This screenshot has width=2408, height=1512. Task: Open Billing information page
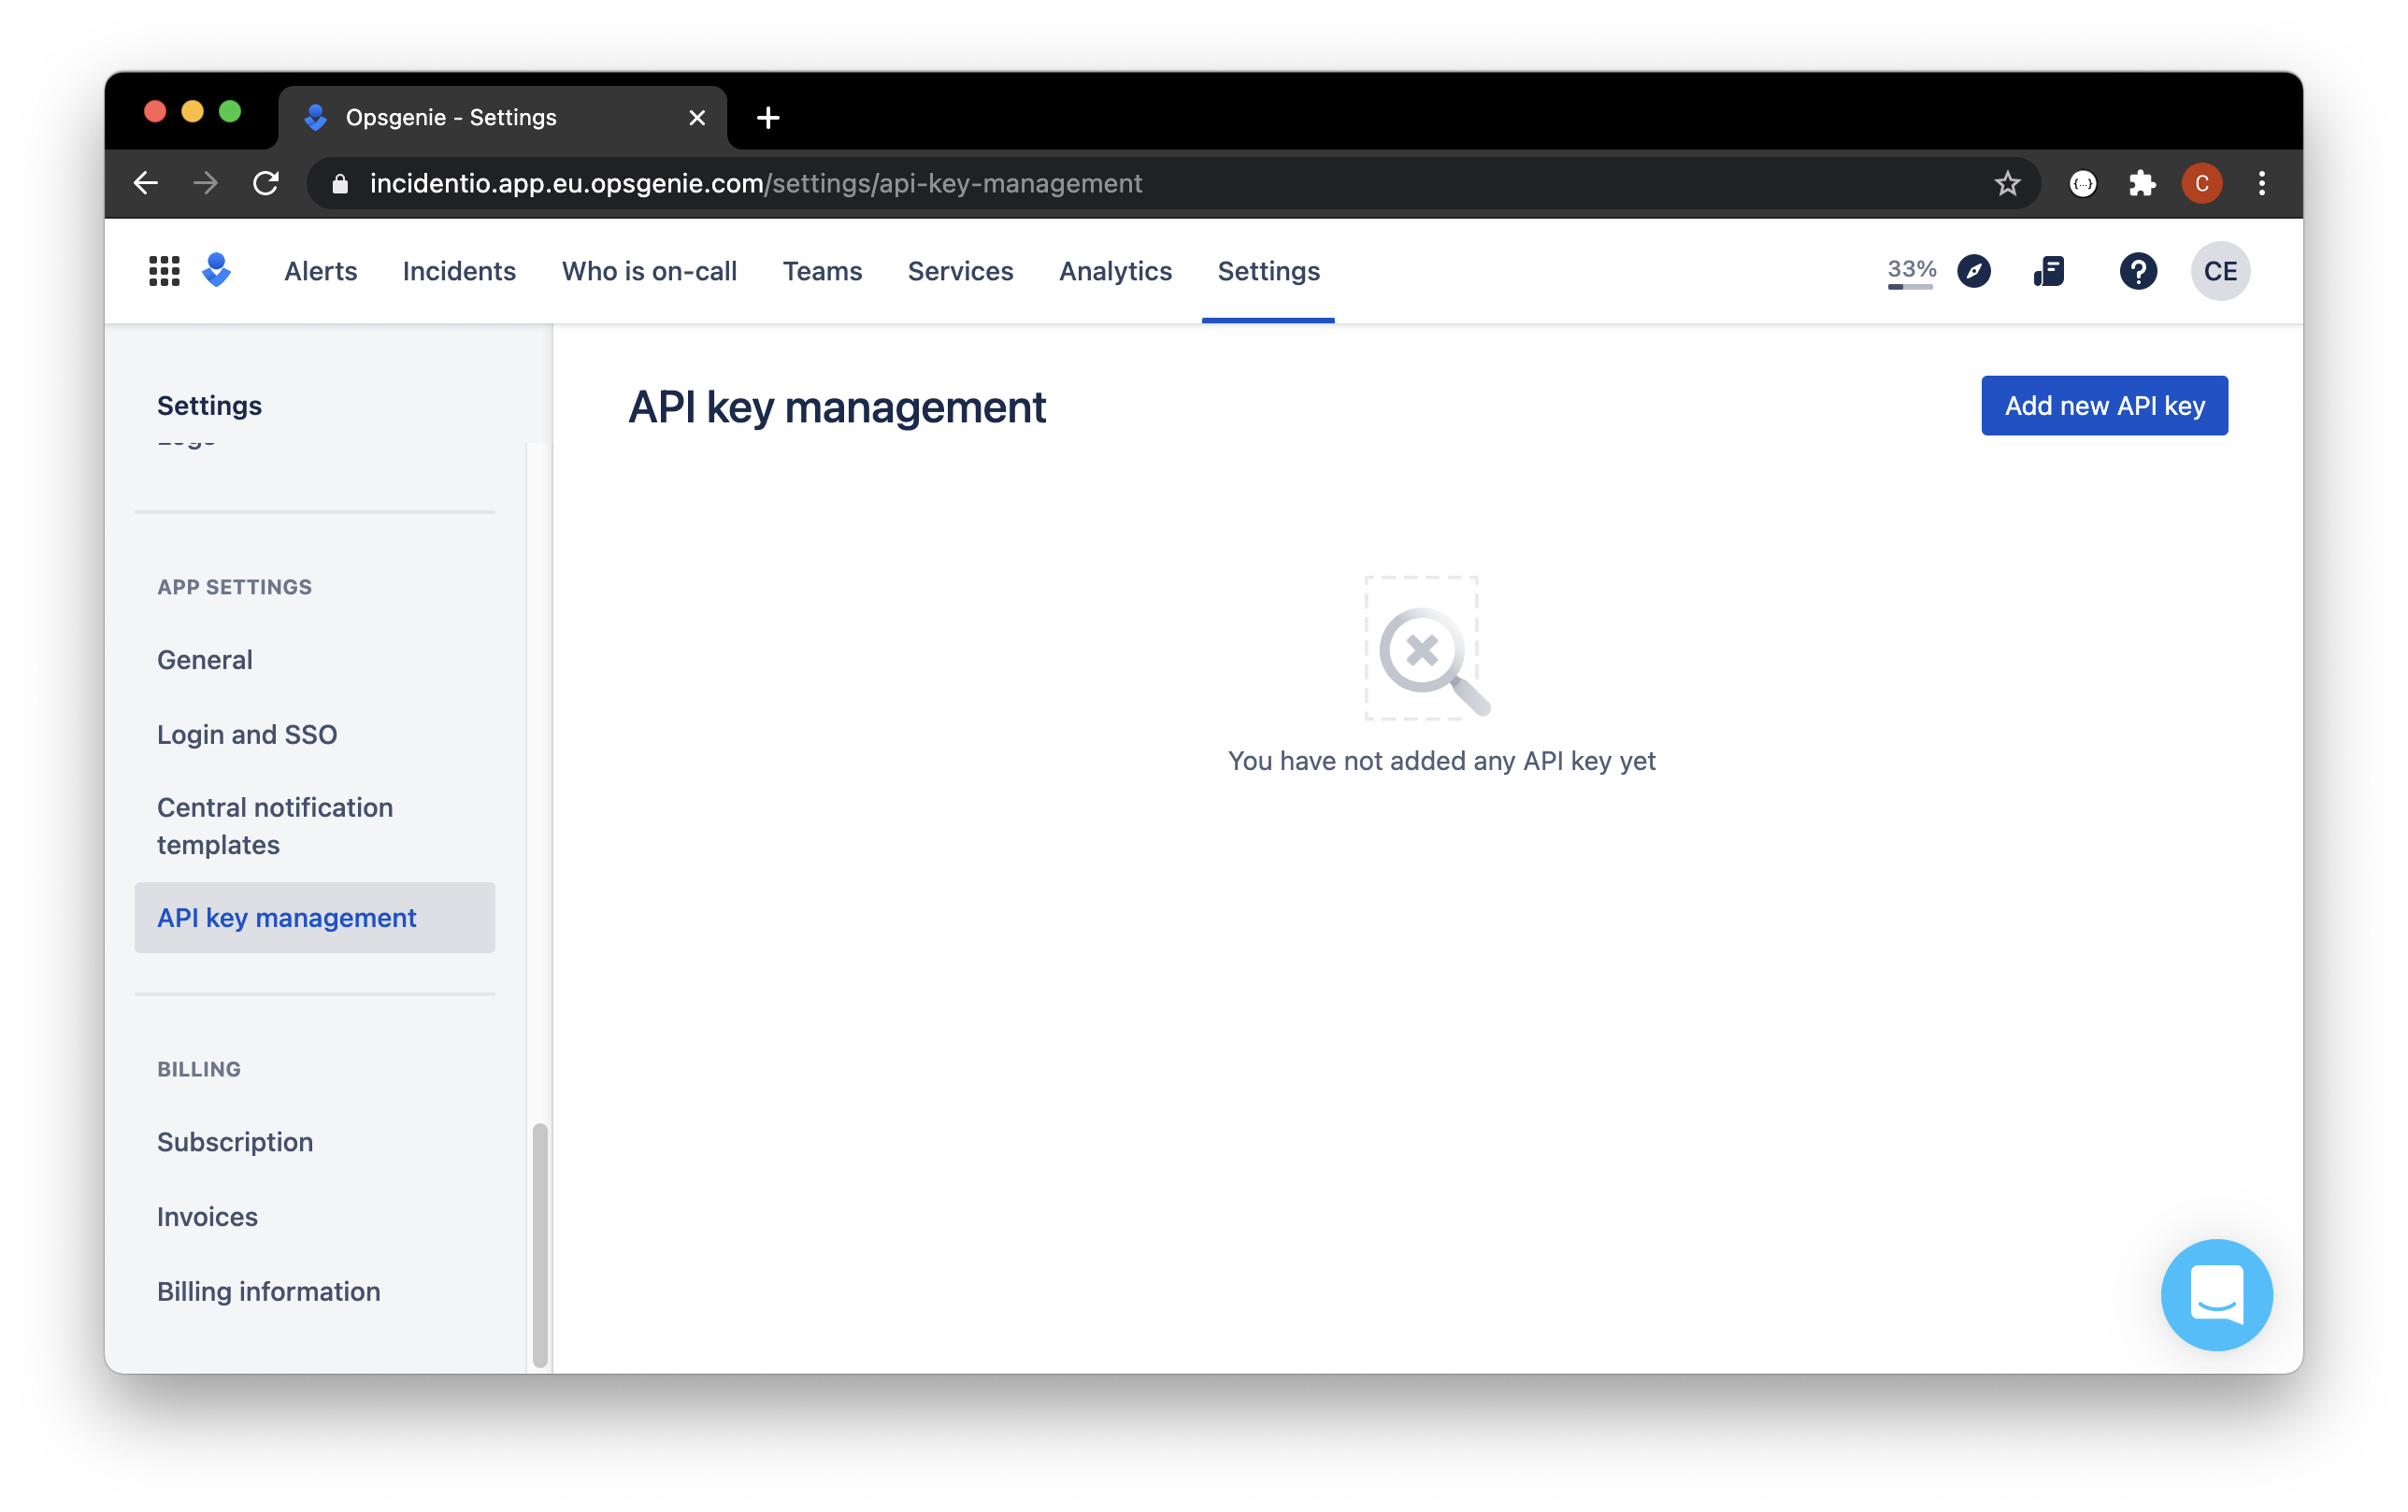268,1291
